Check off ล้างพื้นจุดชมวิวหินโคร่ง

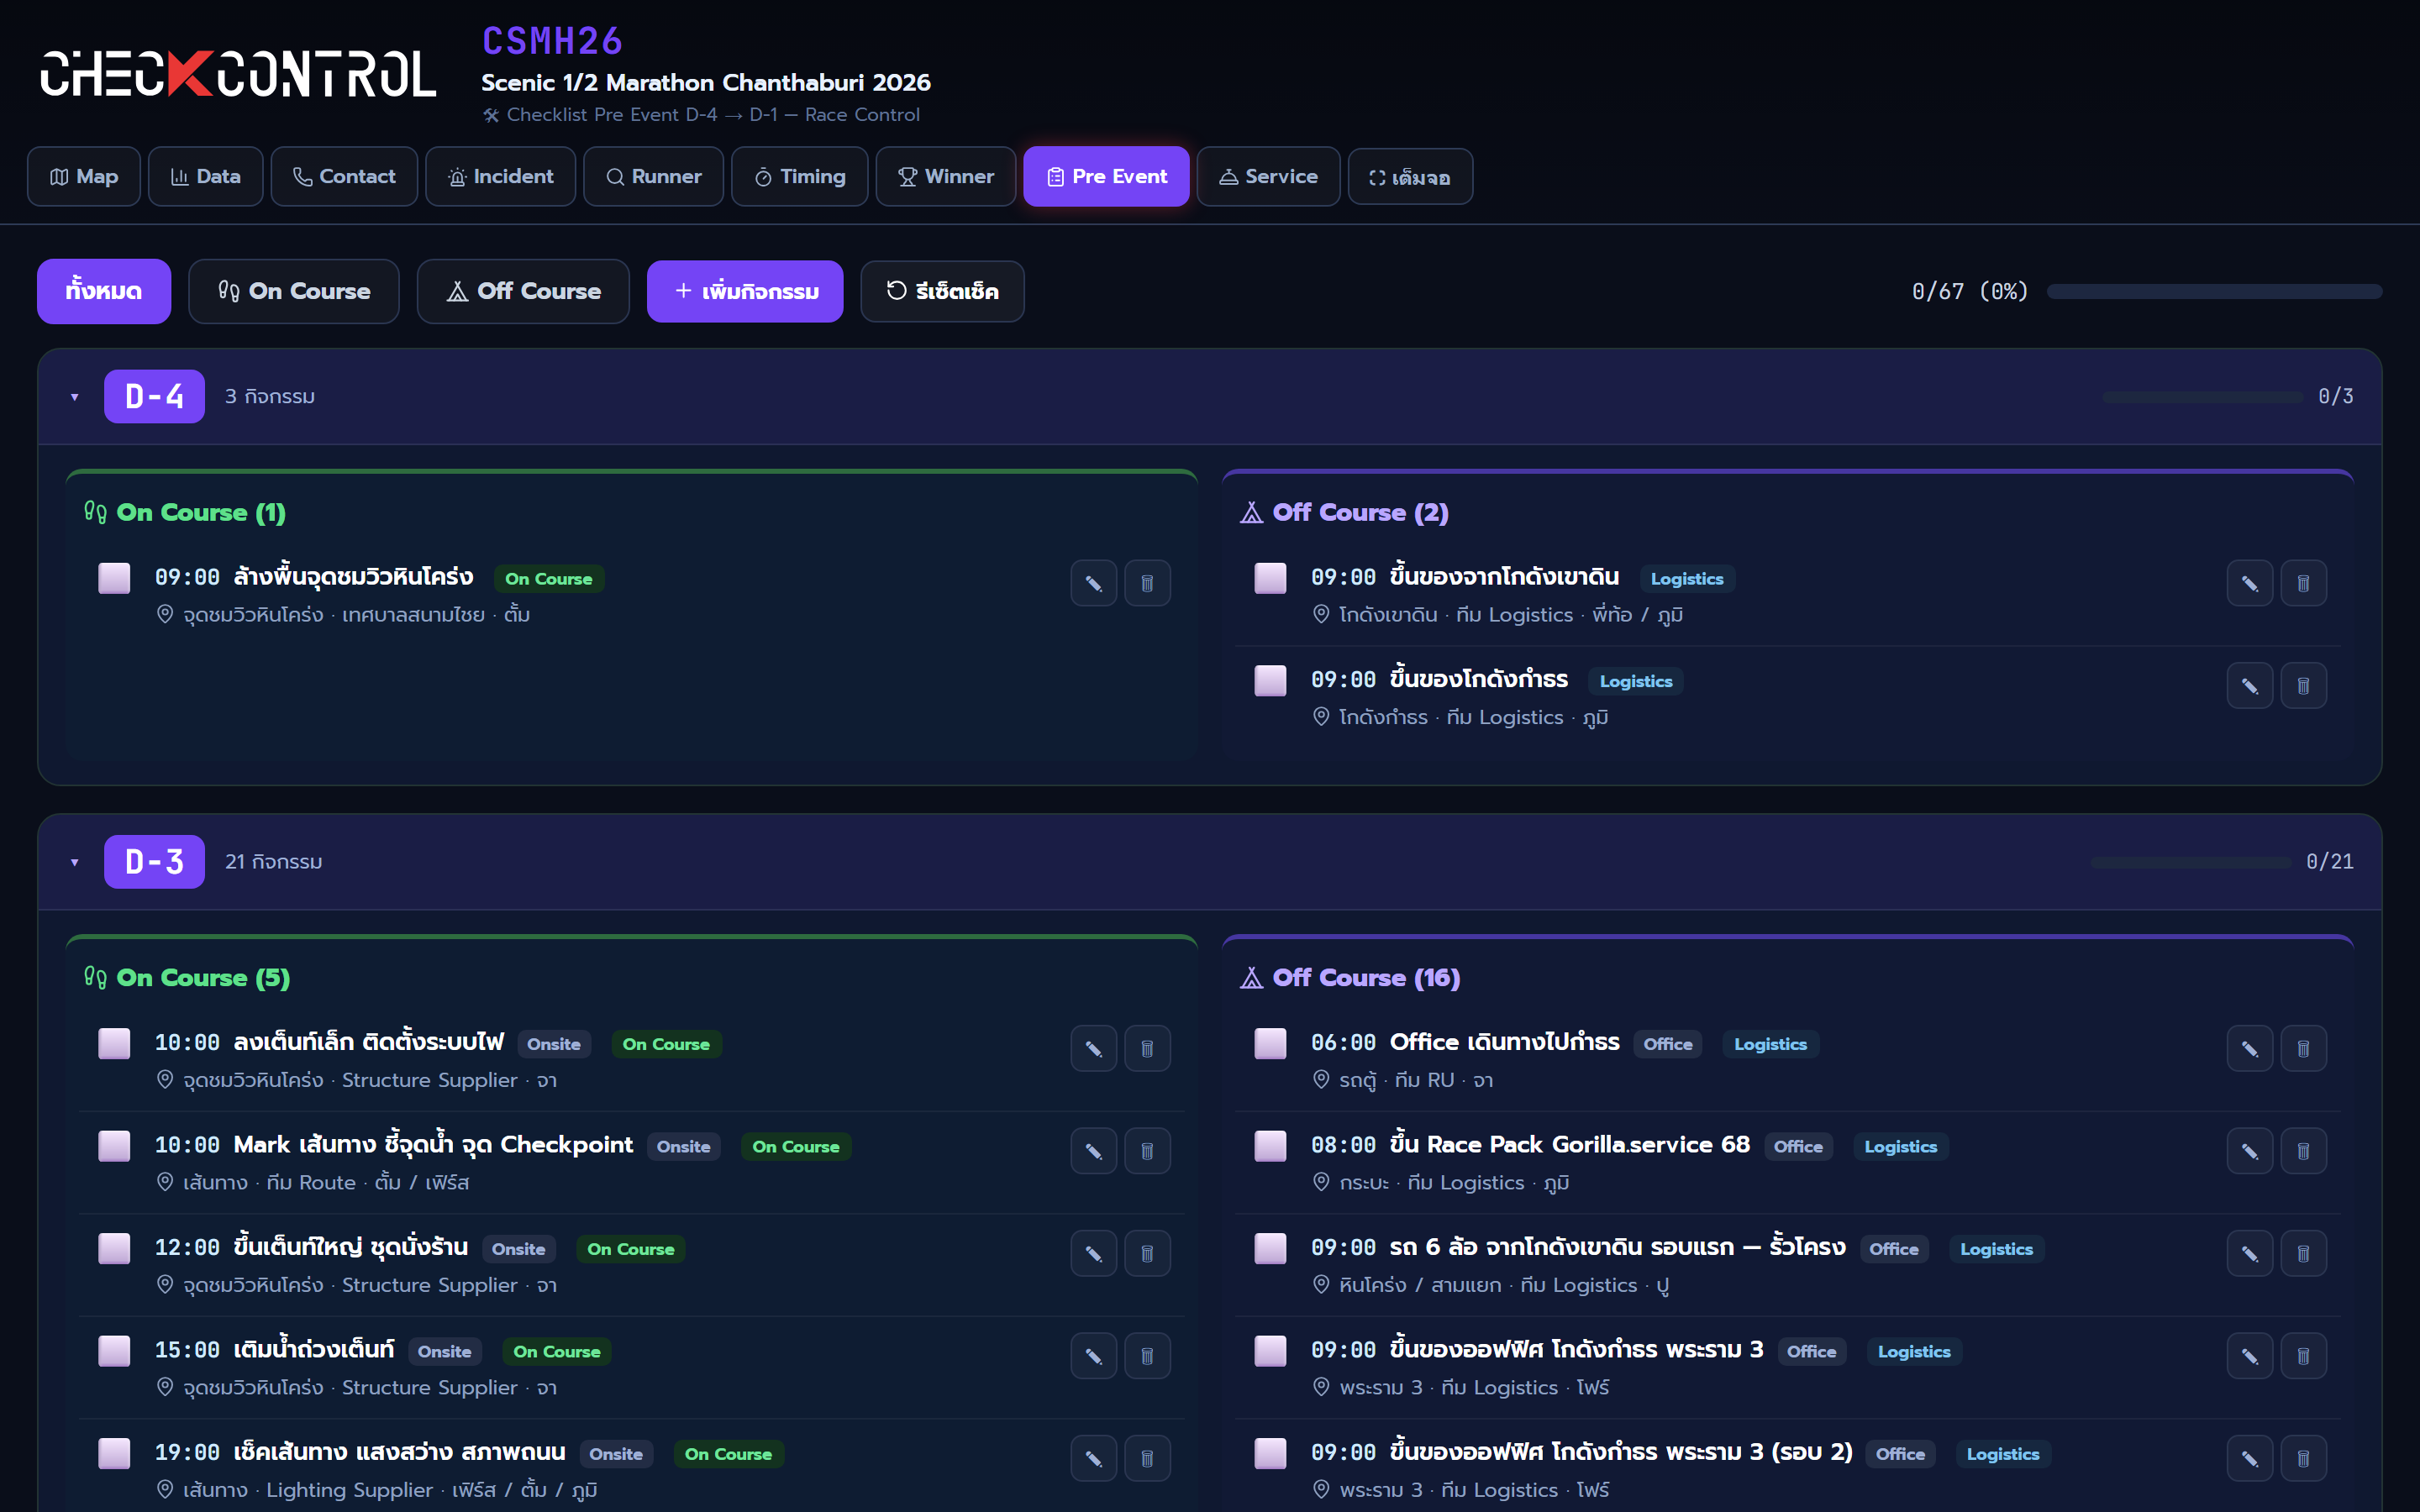pyautogui.click(x=114, y=578)
